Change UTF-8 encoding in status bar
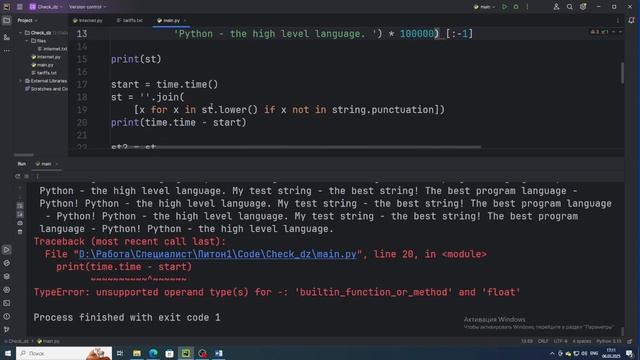640x360 pixels. (x=560, y=341)
